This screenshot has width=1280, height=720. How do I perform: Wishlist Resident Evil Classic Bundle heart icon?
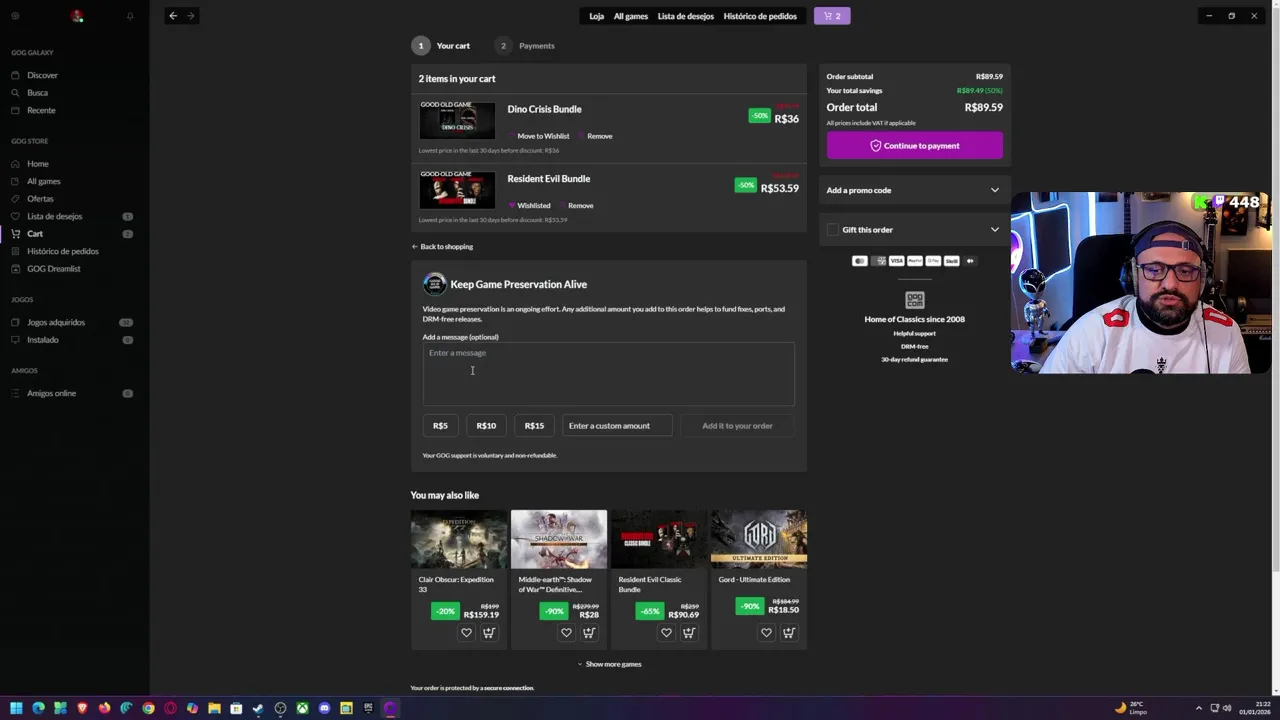pos(666,633)
